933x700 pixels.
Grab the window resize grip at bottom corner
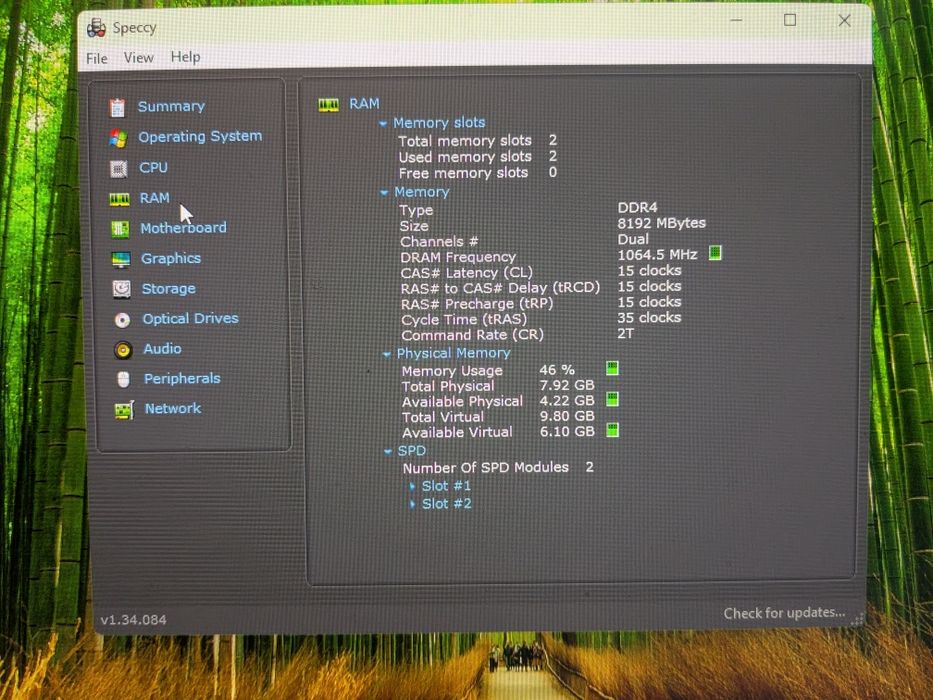(857, 620)
